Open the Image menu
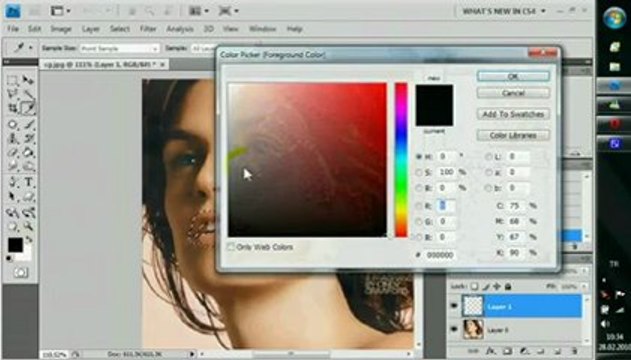The width and height of the screenshot is (631, 360). [61, 29]
